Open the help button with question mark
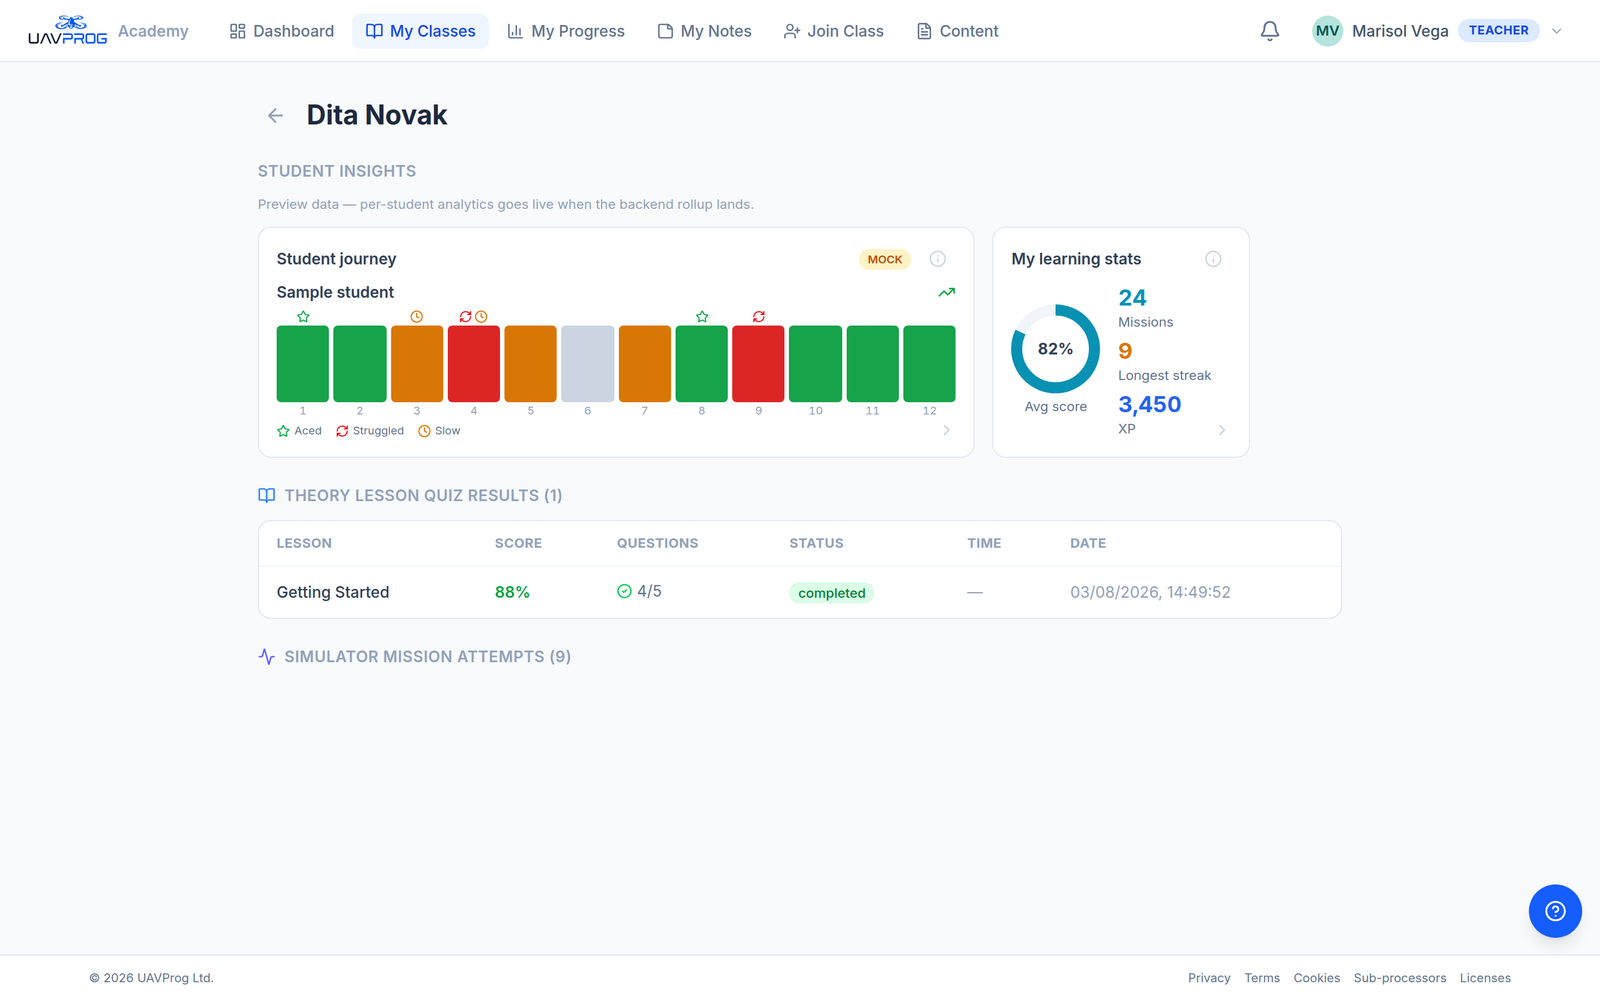 (1555, 911)
